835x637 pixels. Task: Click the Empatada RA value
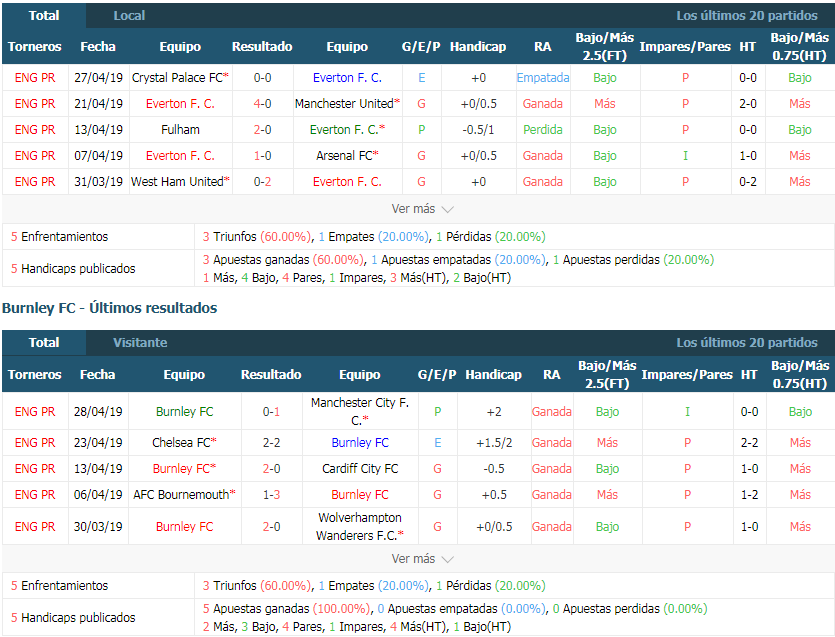(543, 78)
